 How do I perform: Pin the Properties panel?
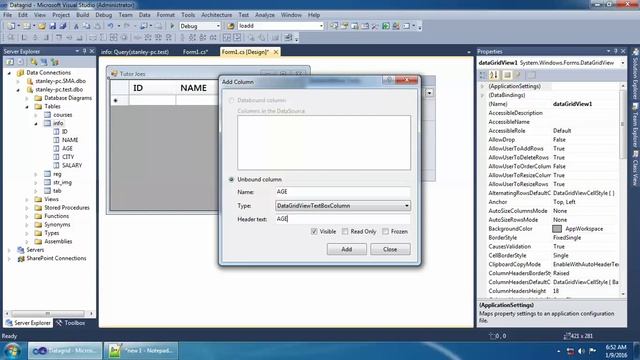pos(616,51)
